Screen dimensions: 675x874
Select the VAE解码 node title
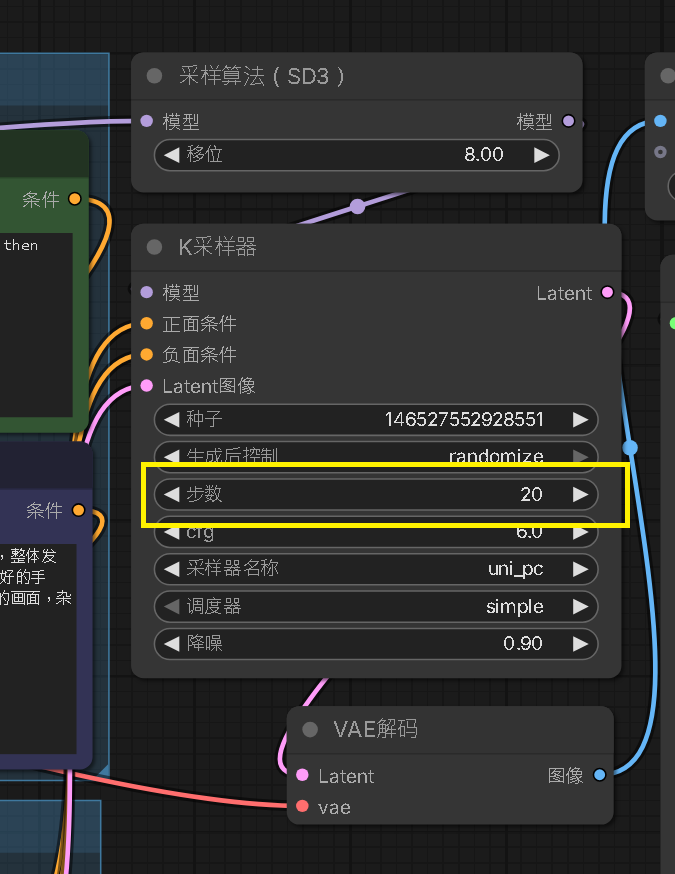tap(376, 729)
